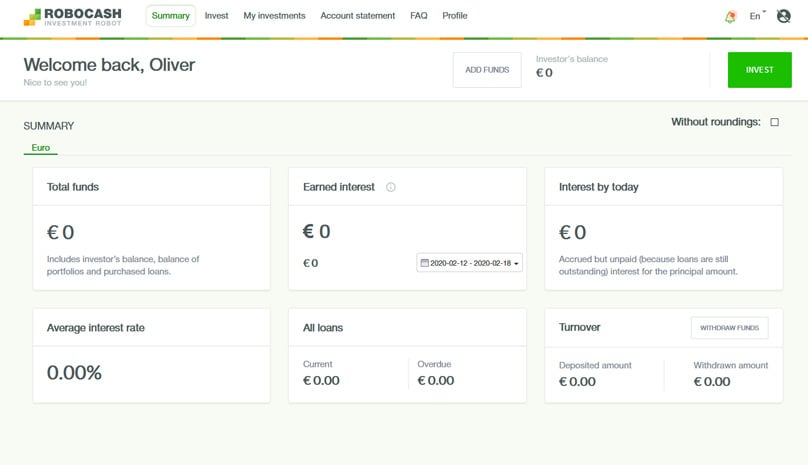Viewport: 808px width, 465px height.
Task: Click the 'Accrued but unpaid' description text
Action: click(648, 265)
